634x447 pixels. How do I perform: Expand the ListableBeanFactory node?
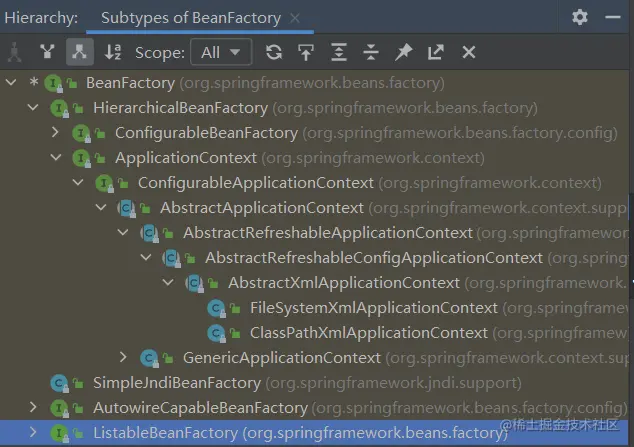pyautogui.click(x=33, y=432)
